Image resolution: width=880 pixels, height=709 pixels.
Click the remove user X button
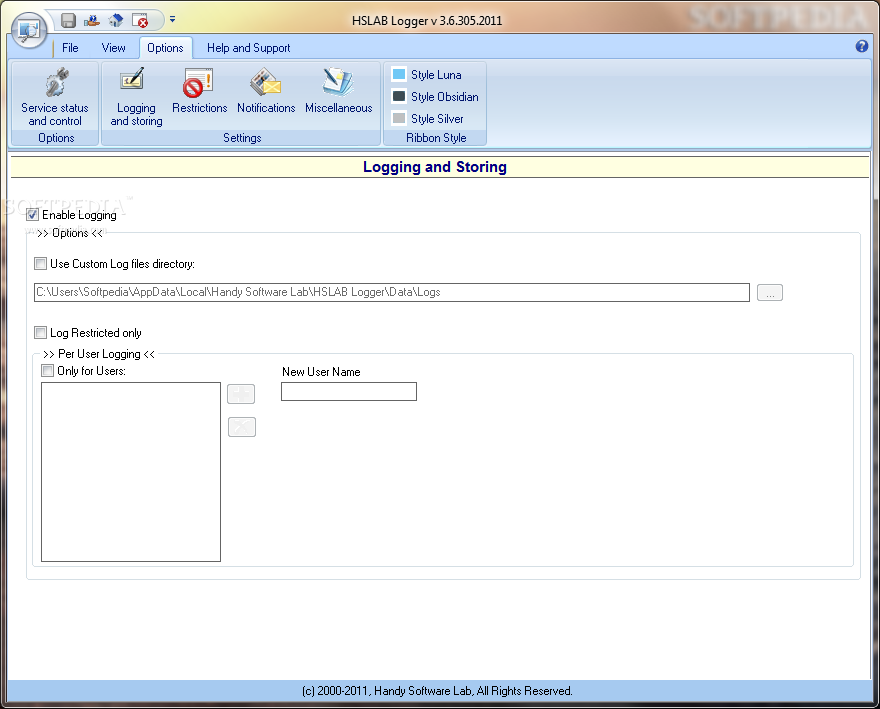(x=242, y=427)
